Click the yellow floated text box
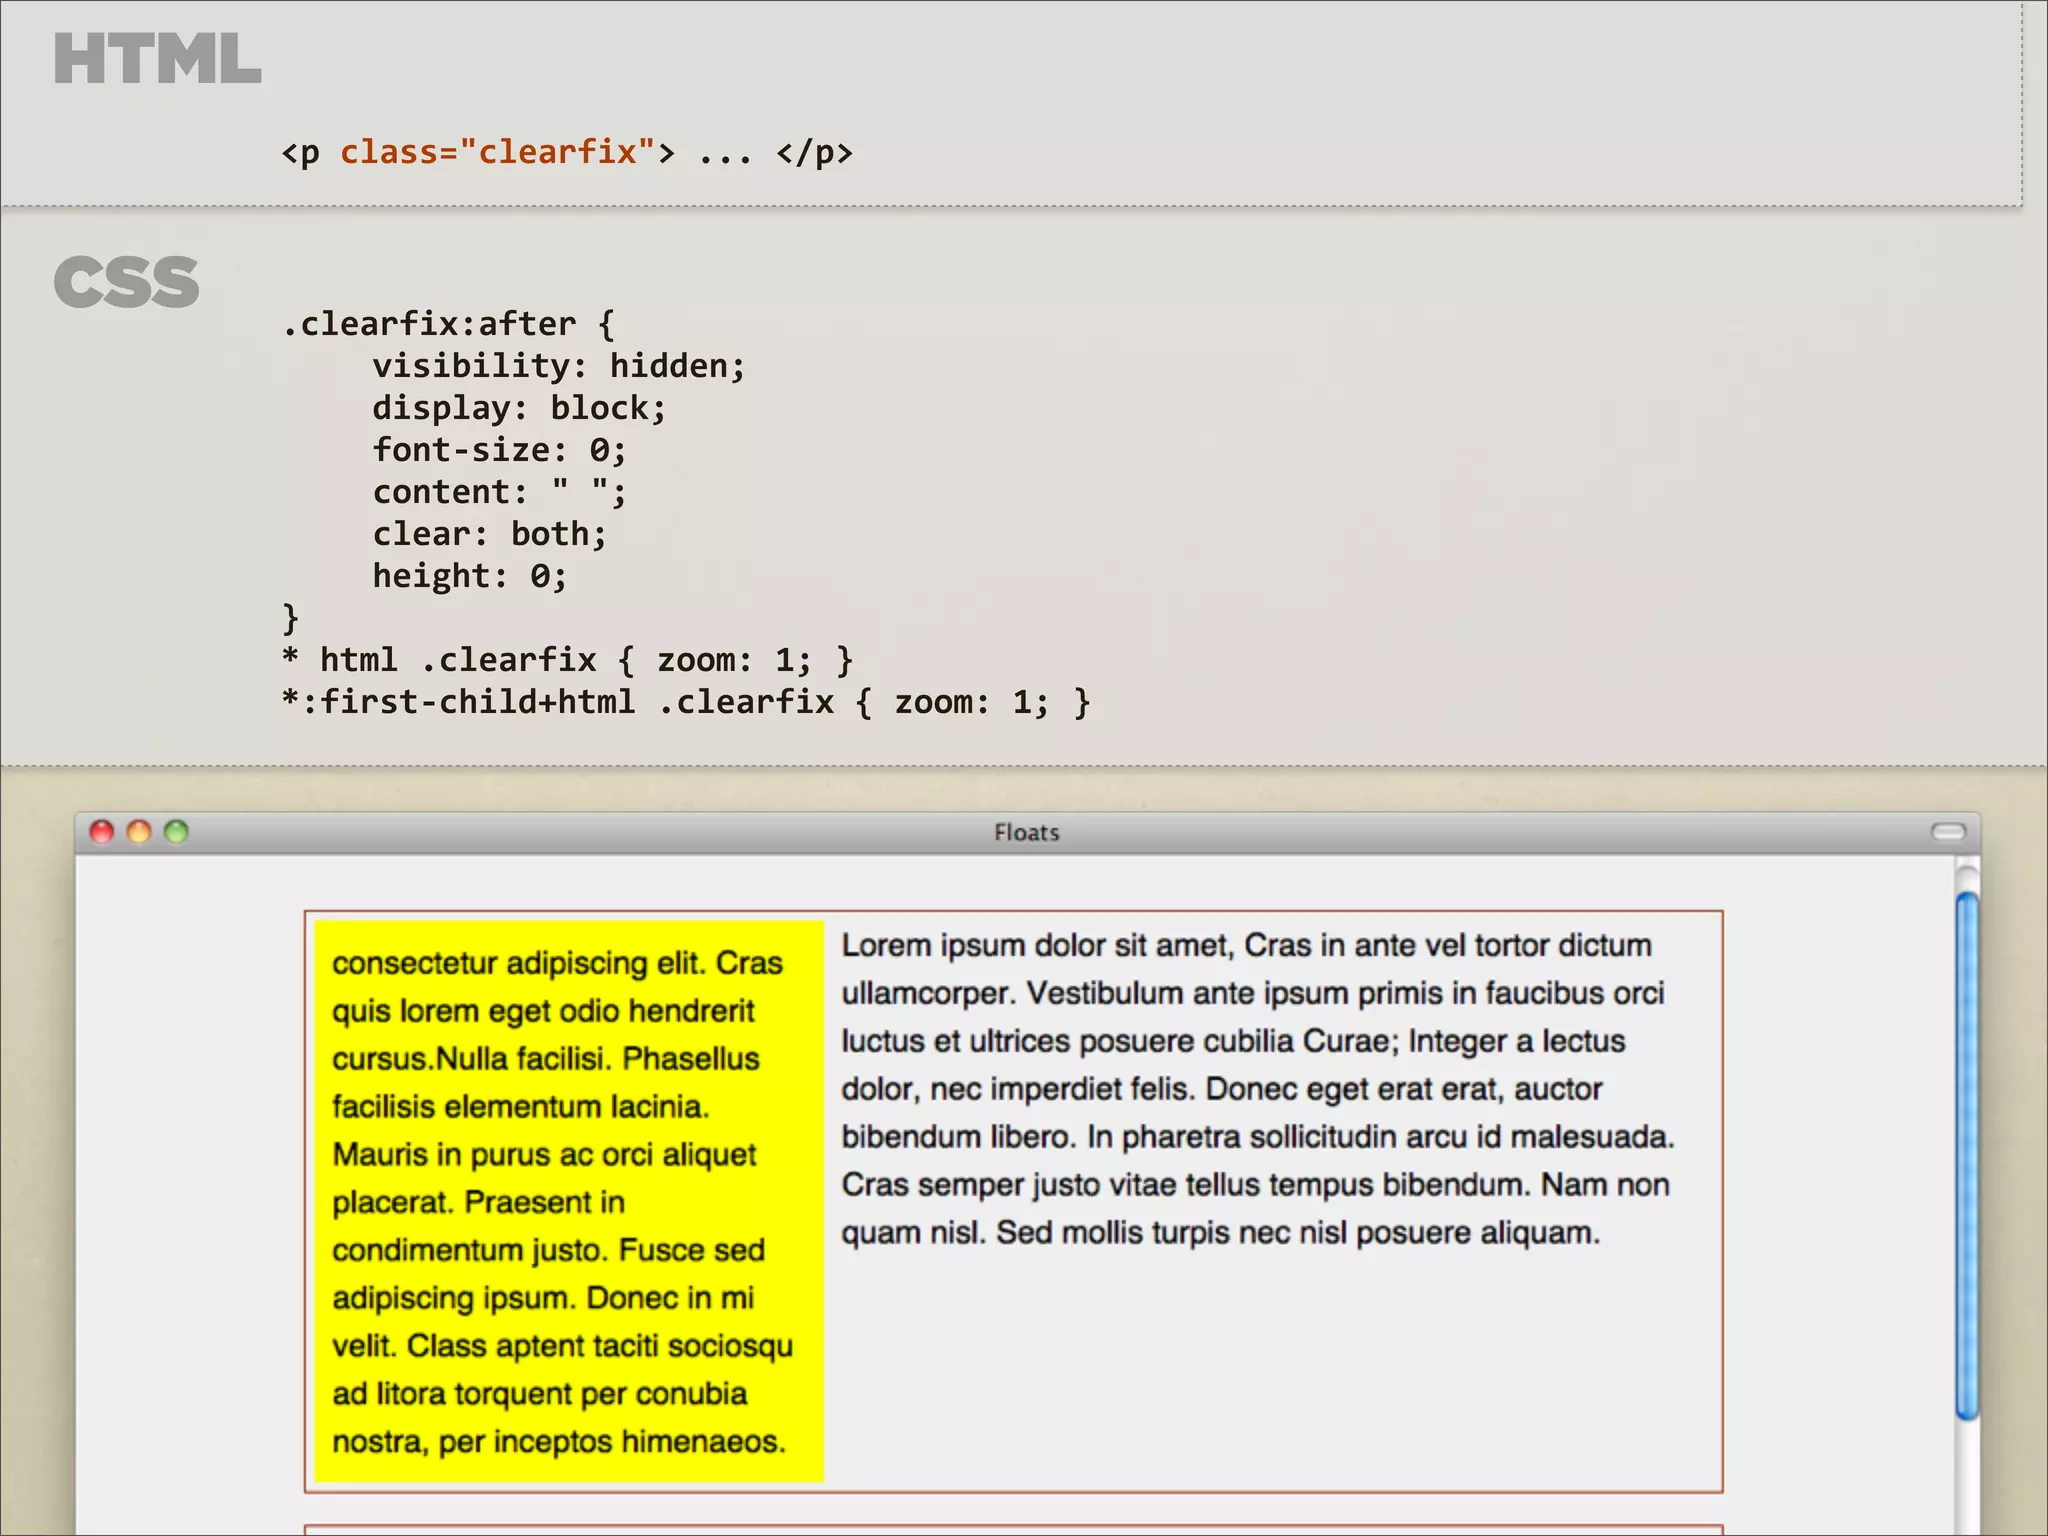This screenshot has width=2048, height=1536. (x=568, y=1201)
